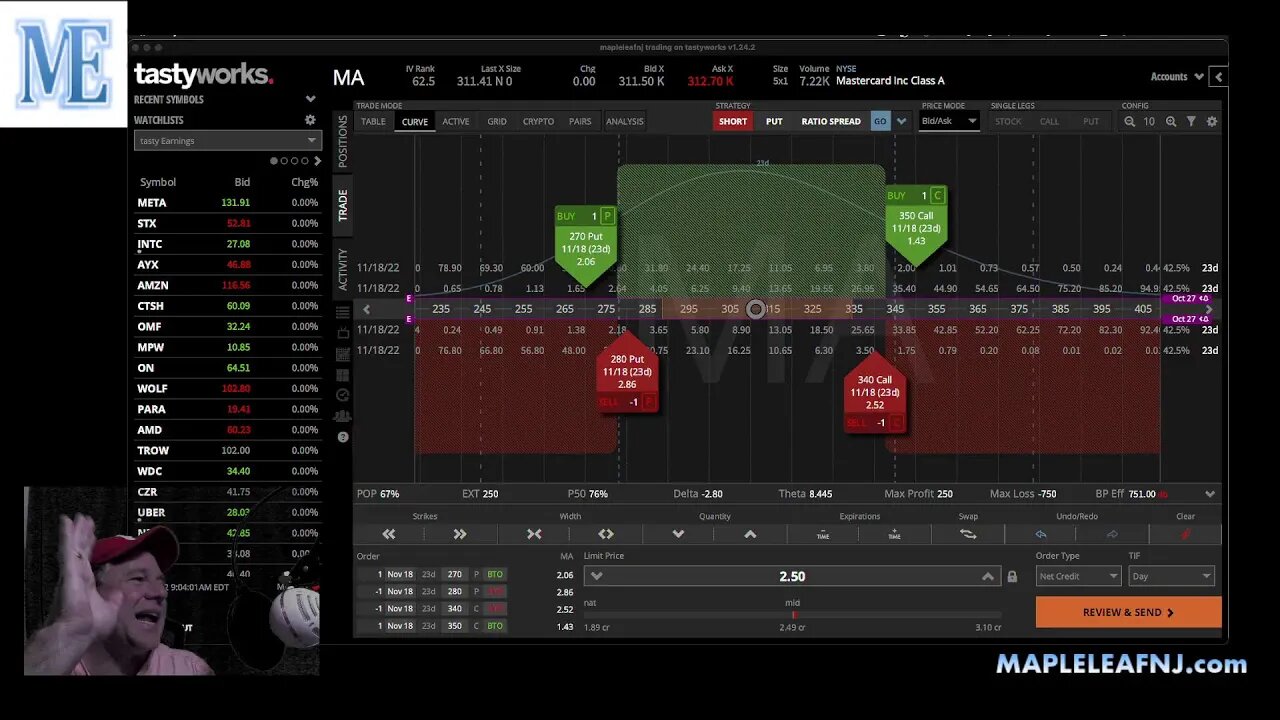Viewport: 1280px width, 720px height.
Task: Open the config gear settings
Action: (x=1212, y=121)
